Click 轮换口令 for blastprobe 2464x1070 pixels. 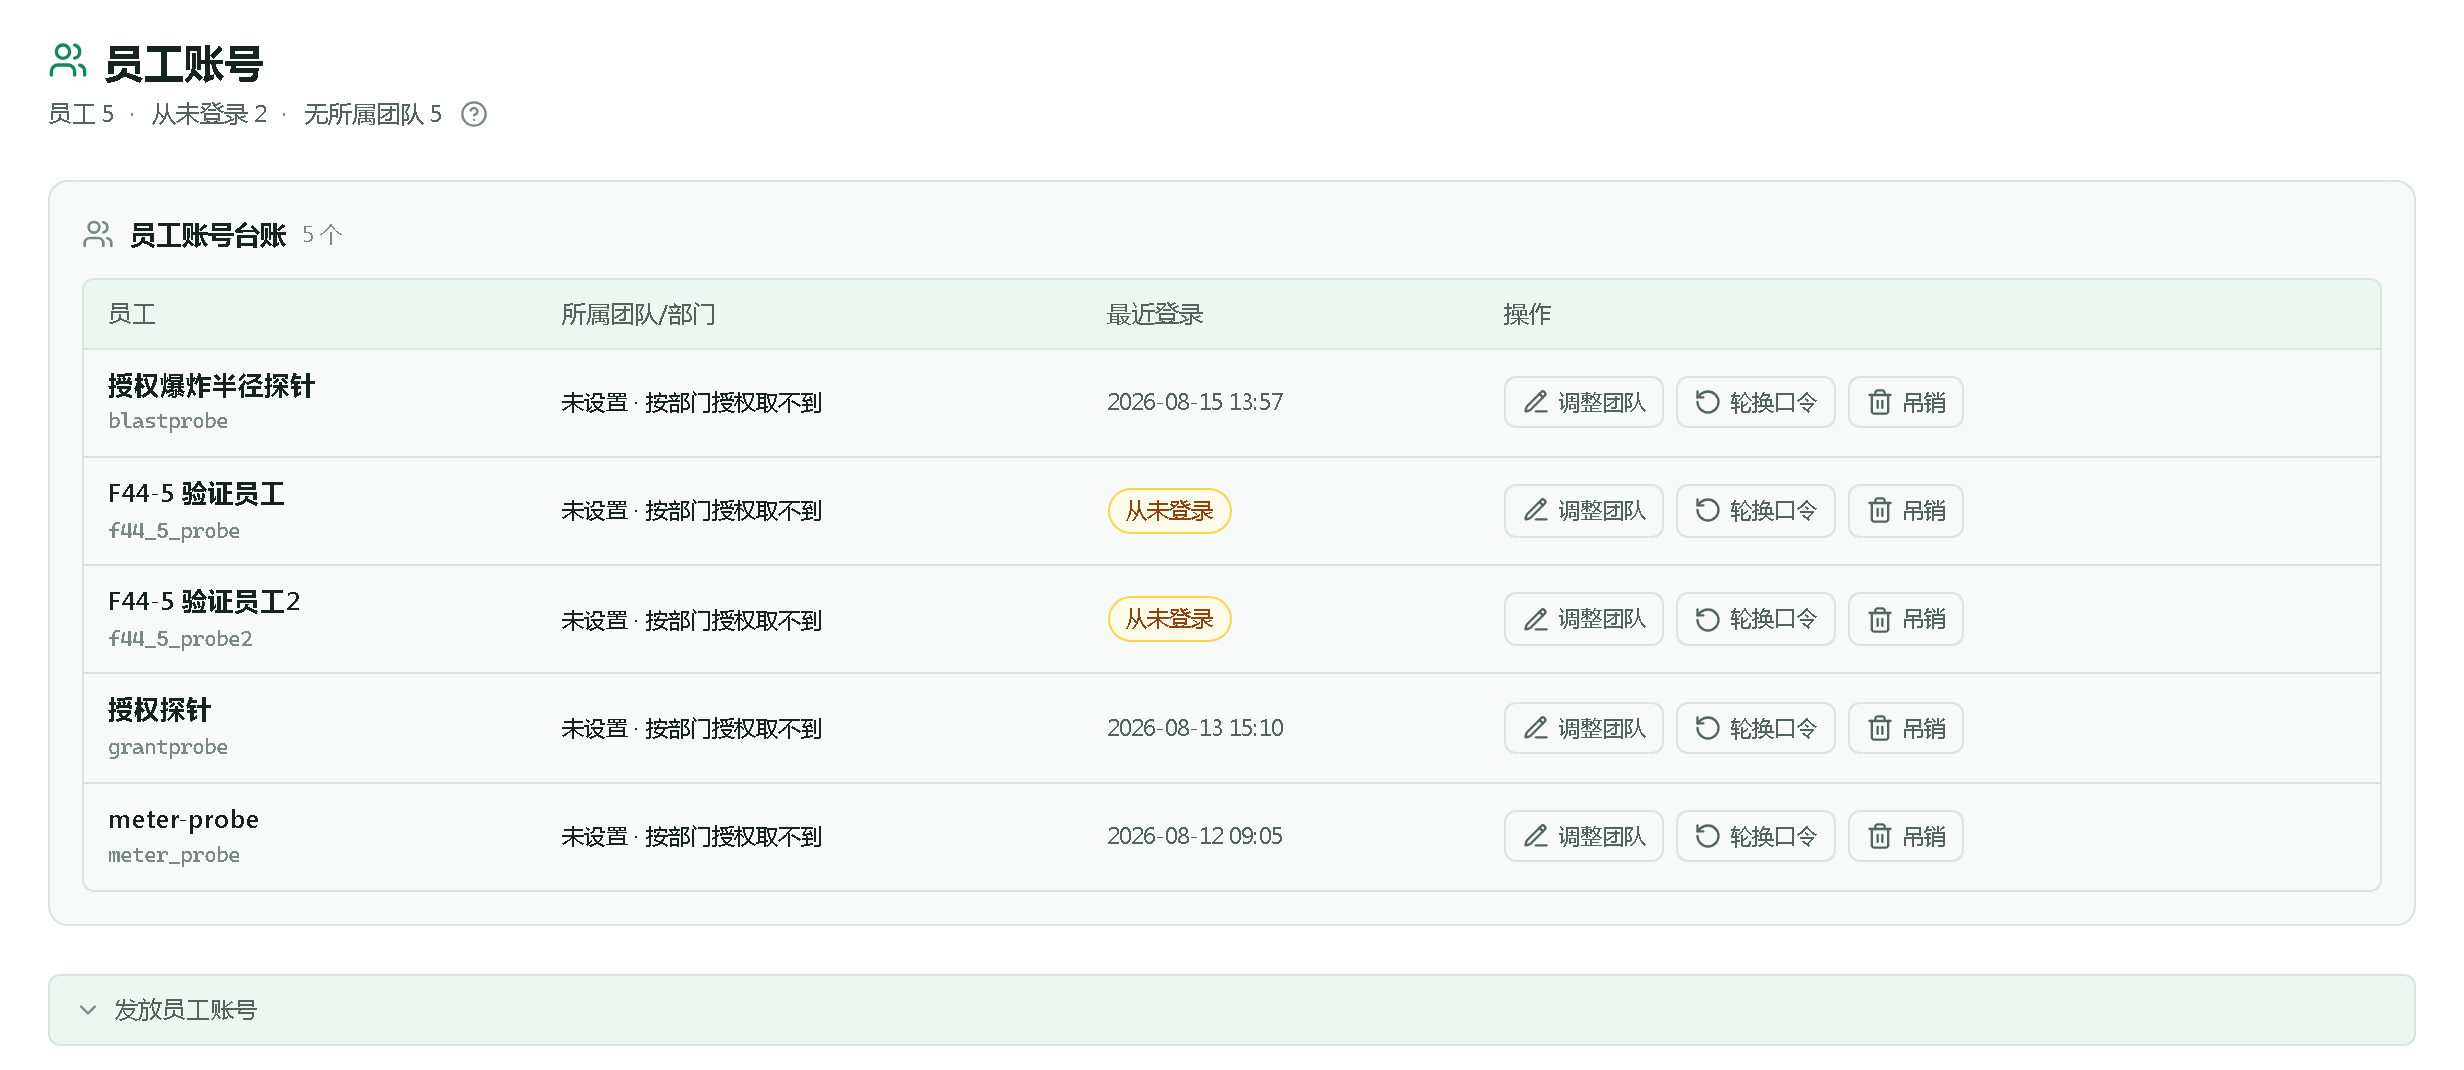pyautogui.click(x=1755, y=402)
